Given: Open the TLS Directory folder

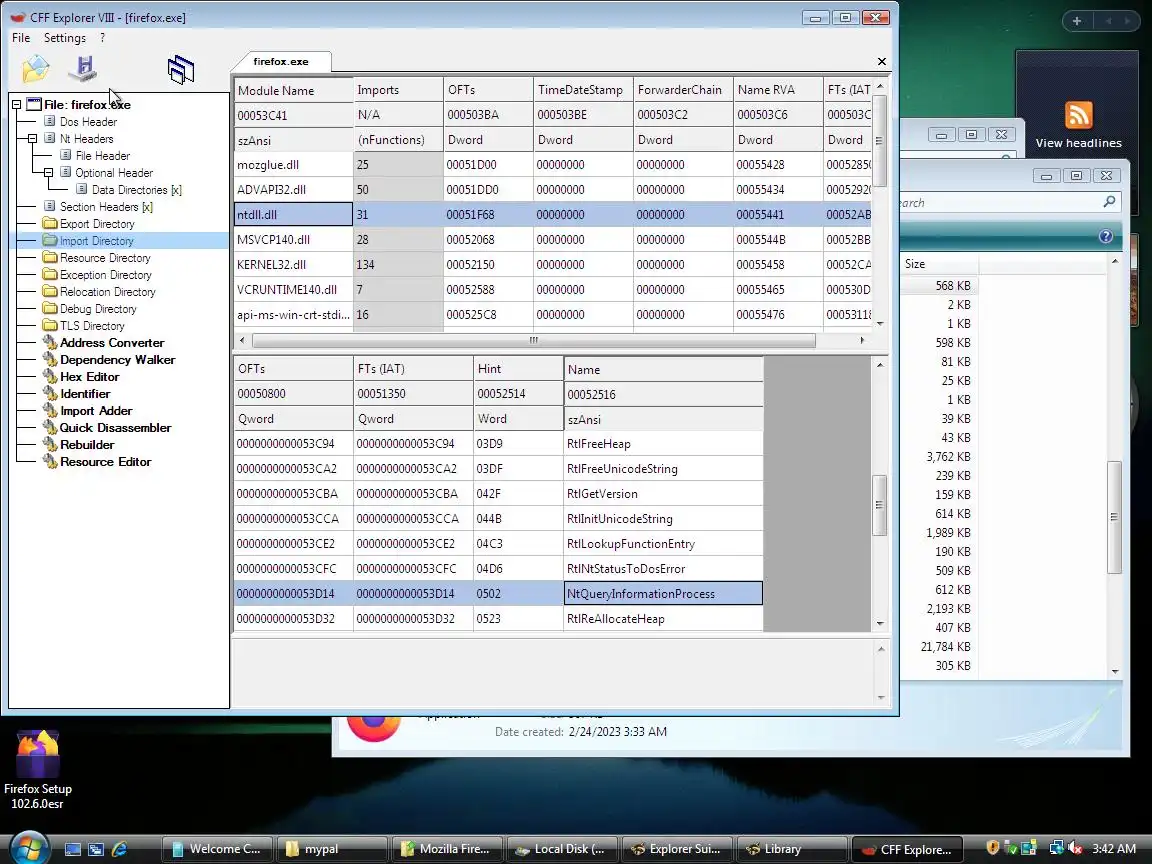Looking at the screenshot, I should (93, 325).
